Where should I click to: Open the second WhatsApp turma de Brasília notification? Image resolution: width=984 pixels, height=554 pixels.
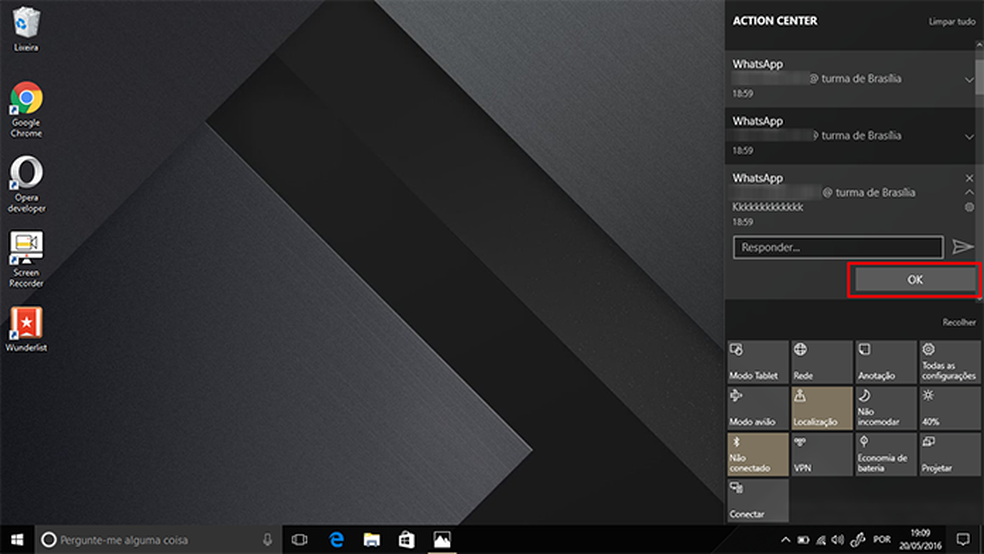pos(850,136)
